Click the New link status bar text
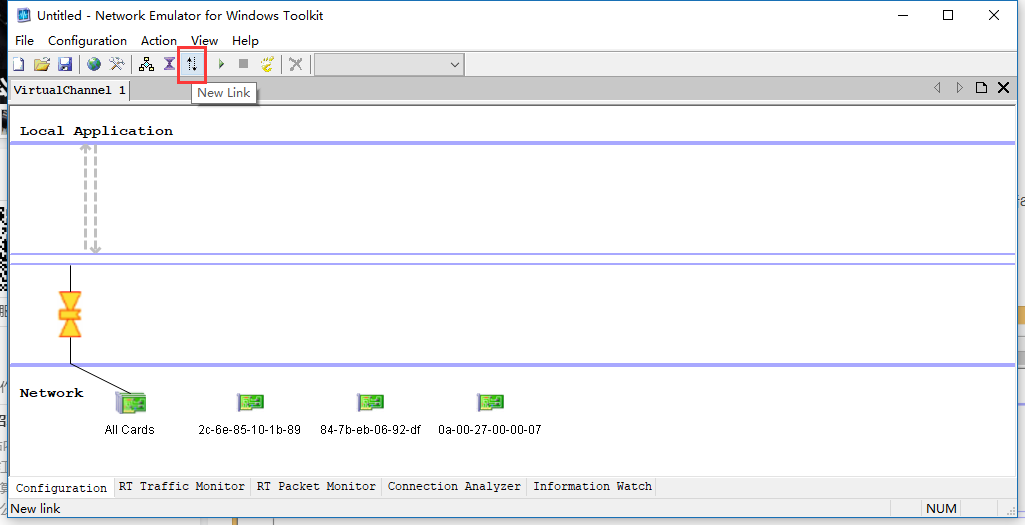 [35, 509]
